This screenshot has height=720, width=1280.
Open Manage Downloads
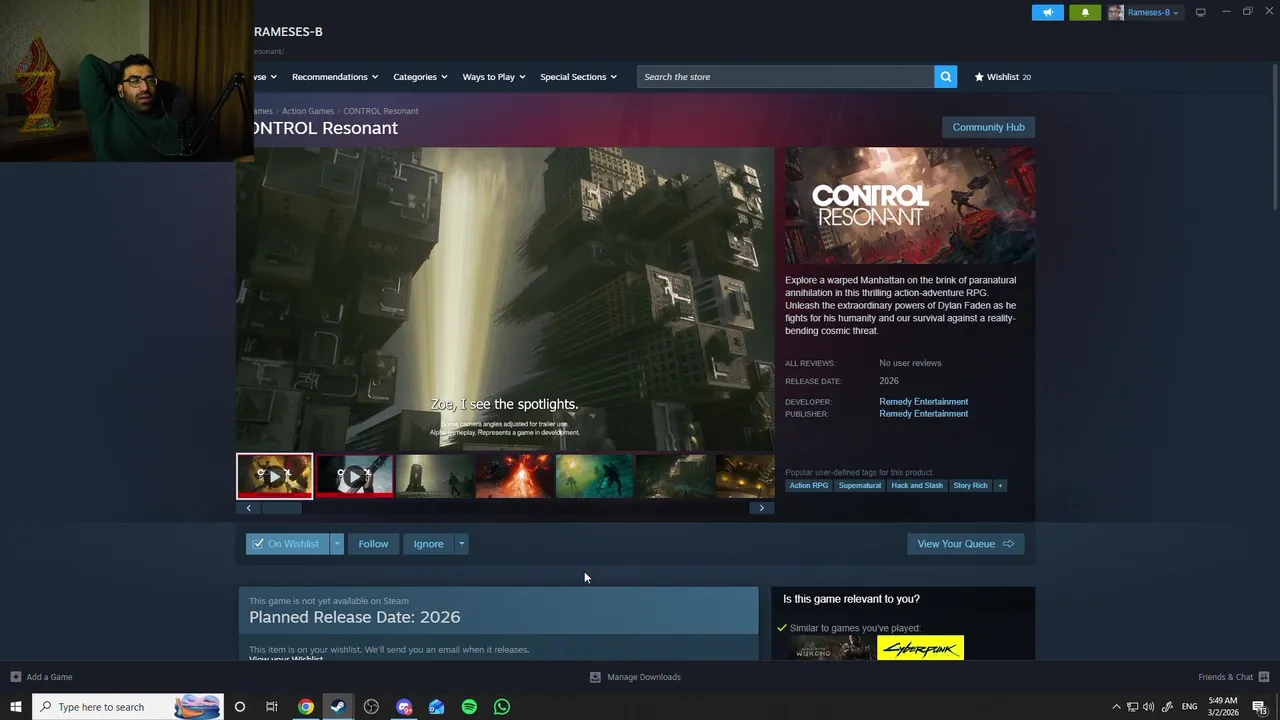tap(635, 677)
